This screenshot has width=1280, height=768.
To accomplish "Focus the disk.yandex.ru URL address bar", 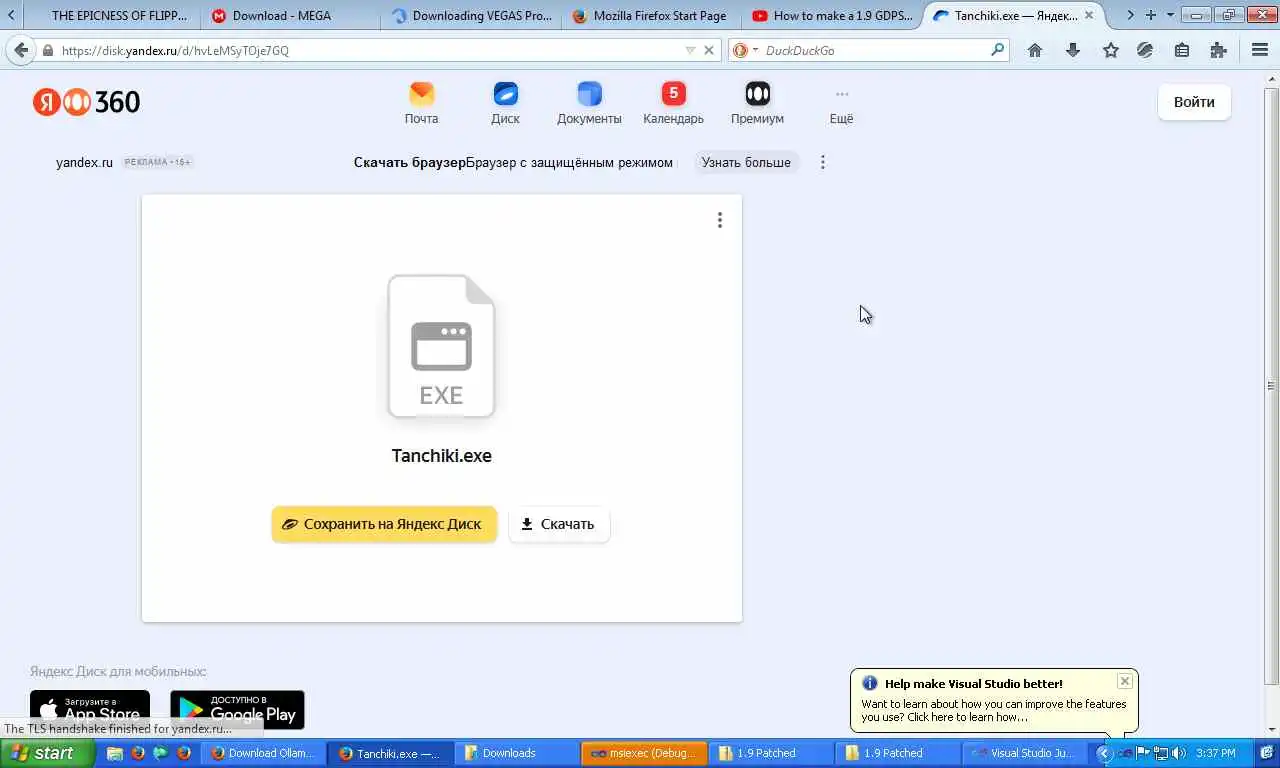I will click(x=370, y=50).
